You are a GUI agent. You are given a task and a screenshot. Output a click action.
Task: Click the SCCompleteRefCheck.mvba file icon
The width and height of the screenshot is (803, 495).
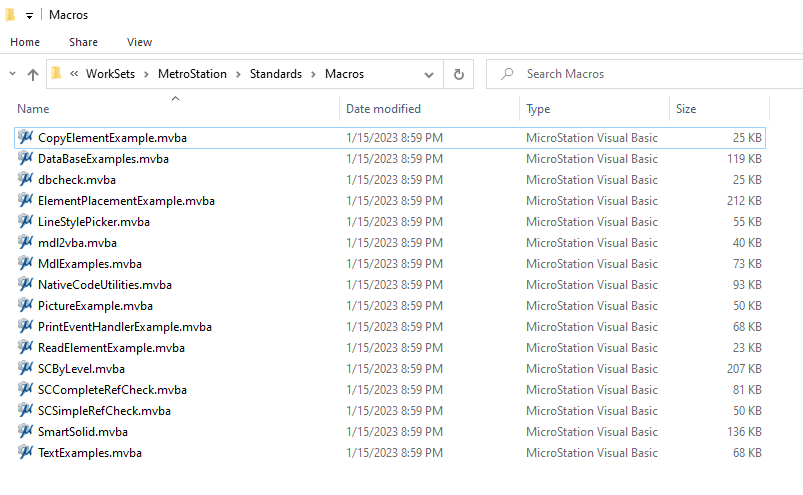(25, 389)
